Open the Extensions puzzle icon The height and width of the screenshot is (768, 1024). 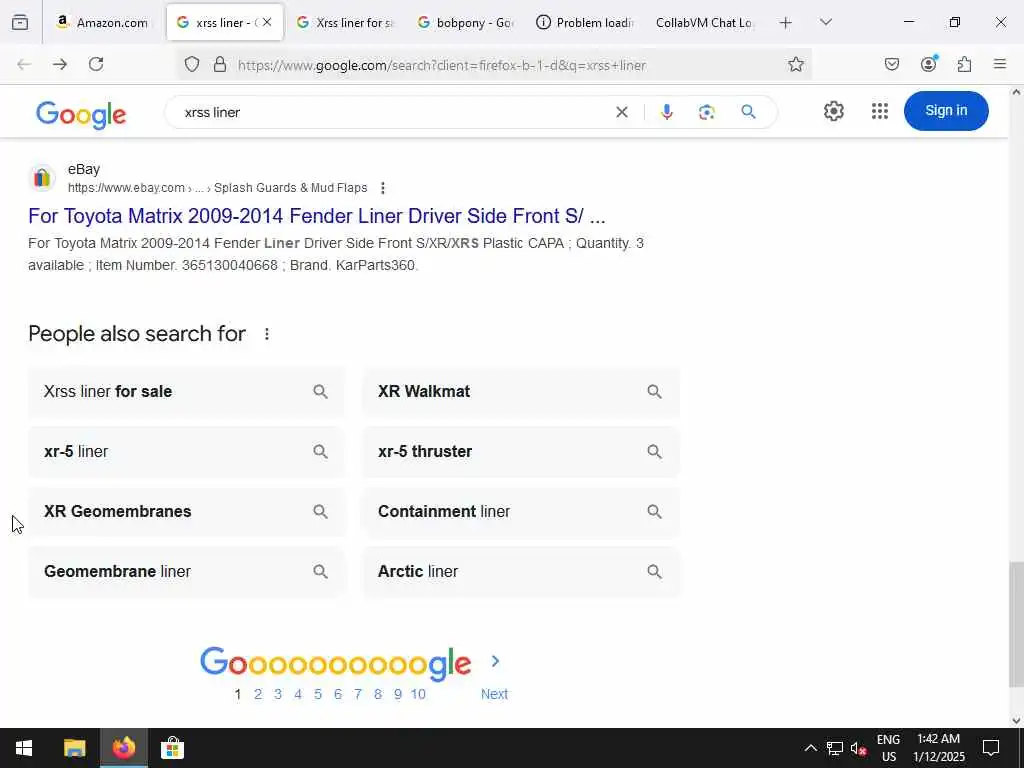(x=965, y=64)
